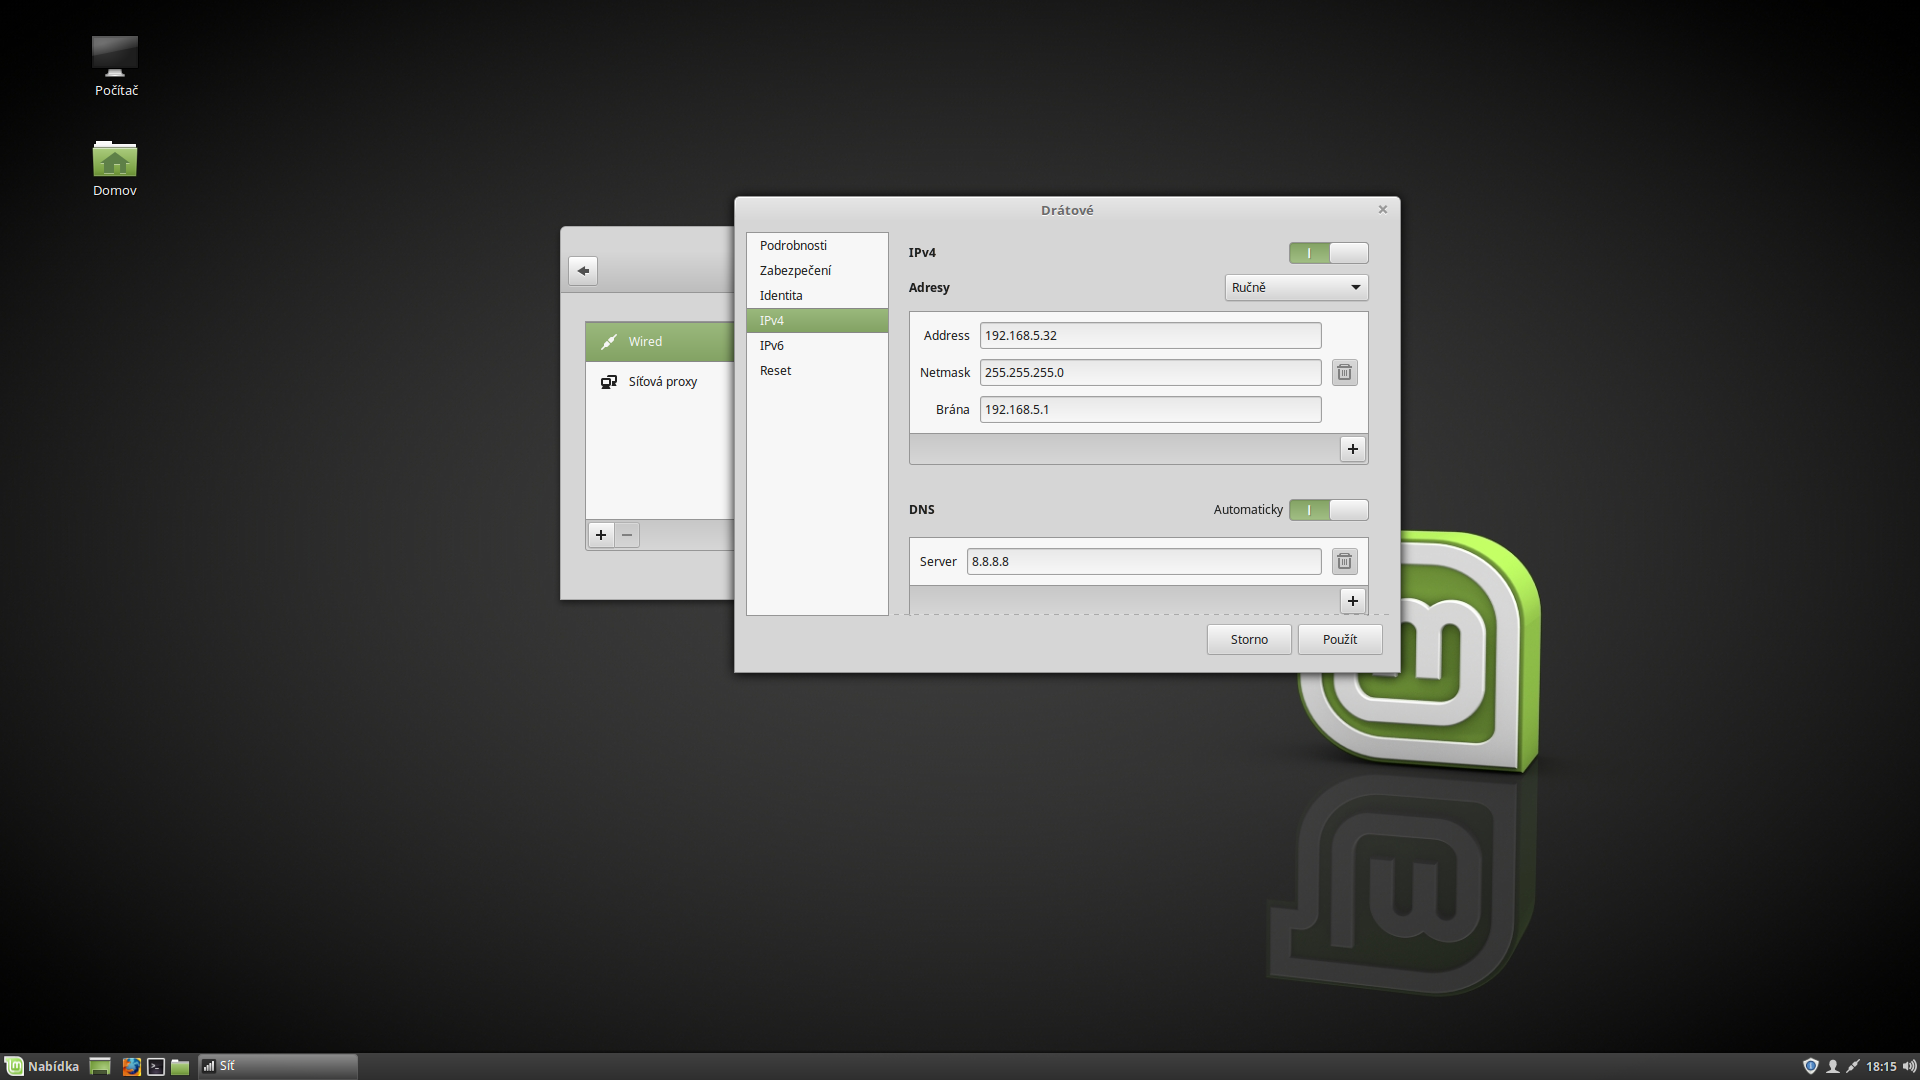Delete the IP address entry via trash icon
Screen dimensions: 1920x1080
tap(1344, 372)
